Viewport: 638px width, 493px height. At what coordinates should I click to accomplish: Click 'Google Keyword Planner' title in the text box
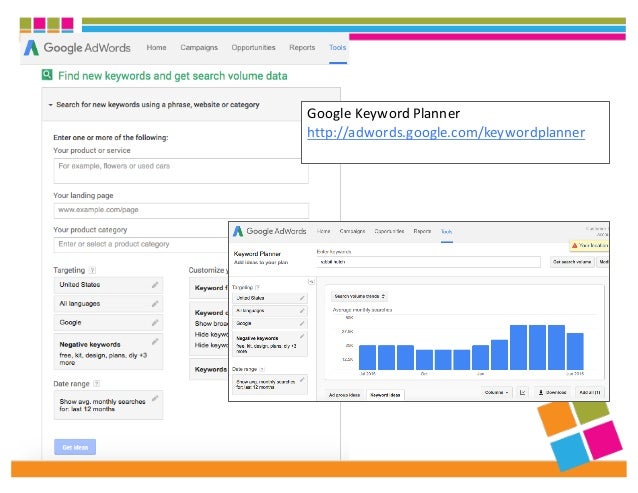383,113
